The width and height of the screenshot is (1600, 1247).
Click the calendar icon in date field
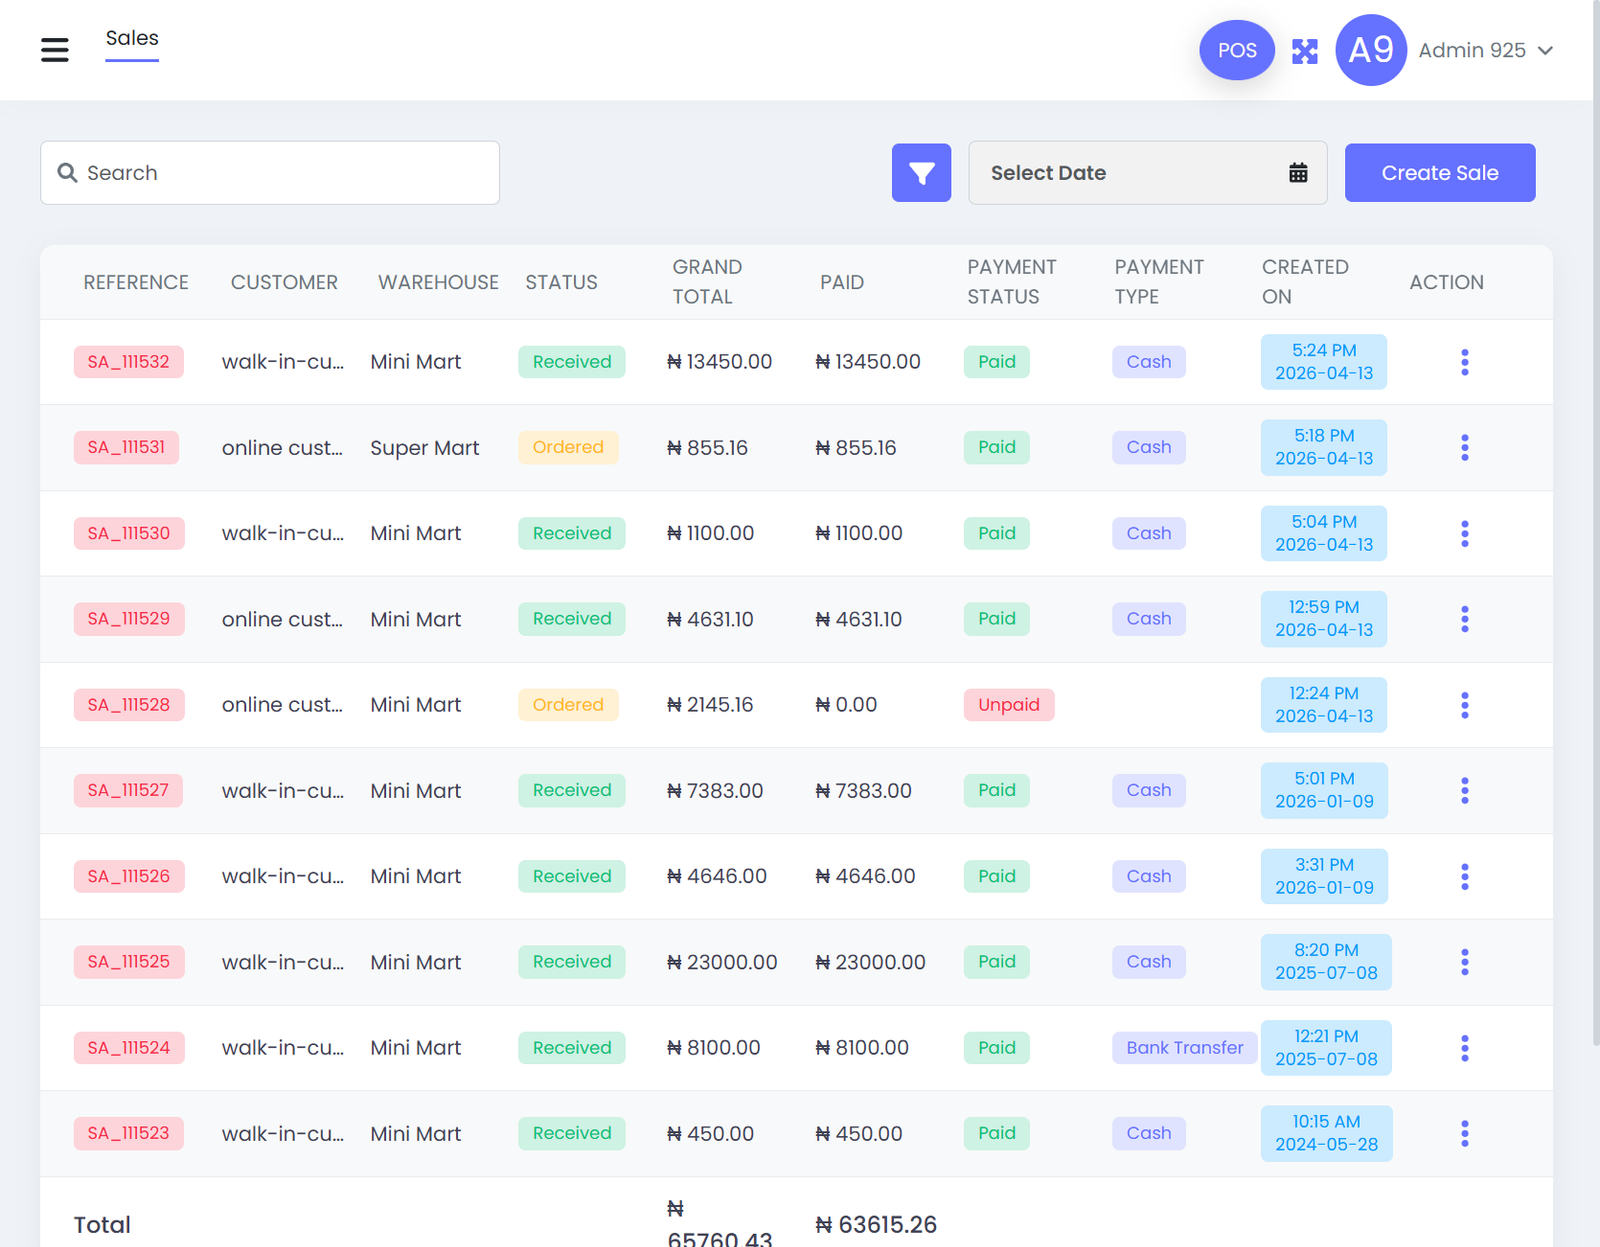pyautogui.click(x=1297, y=173)
